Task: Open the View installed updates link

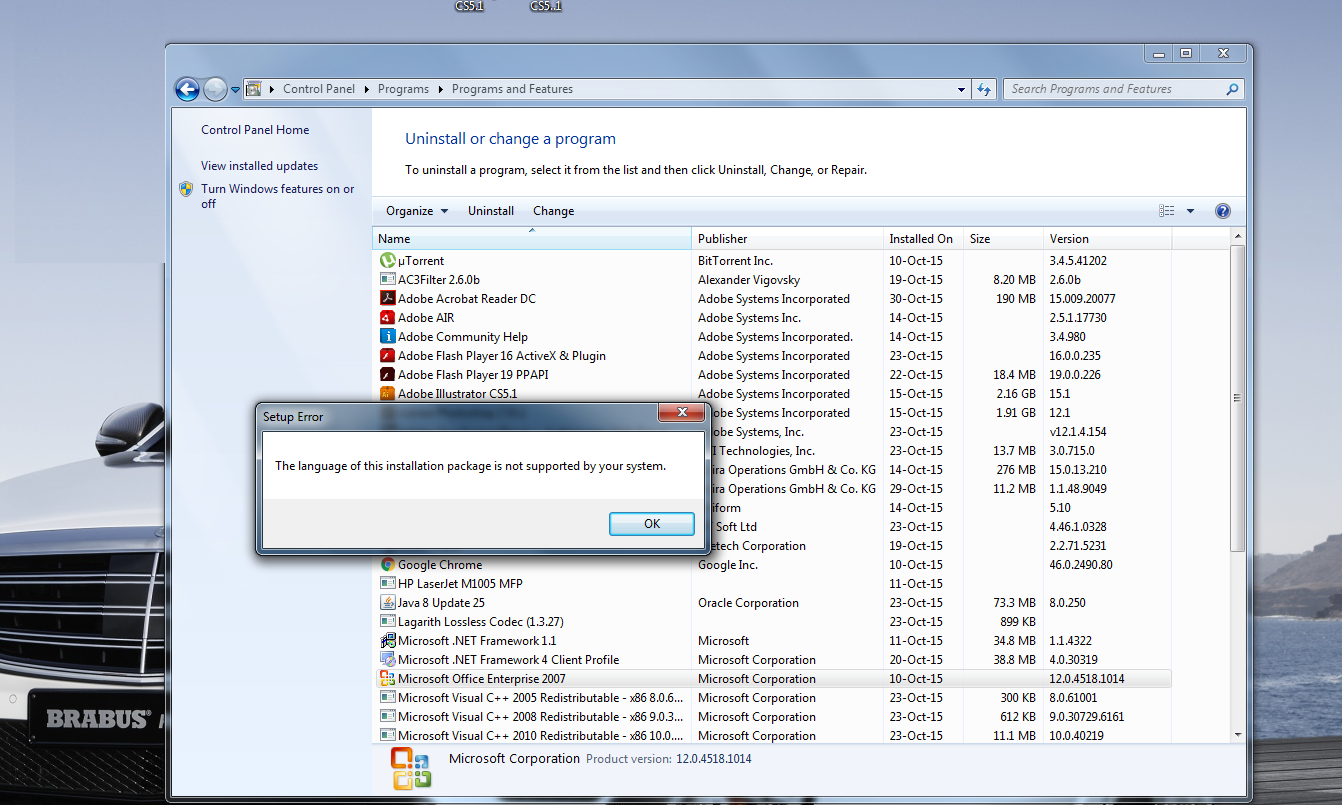Action: pos(259,166)
